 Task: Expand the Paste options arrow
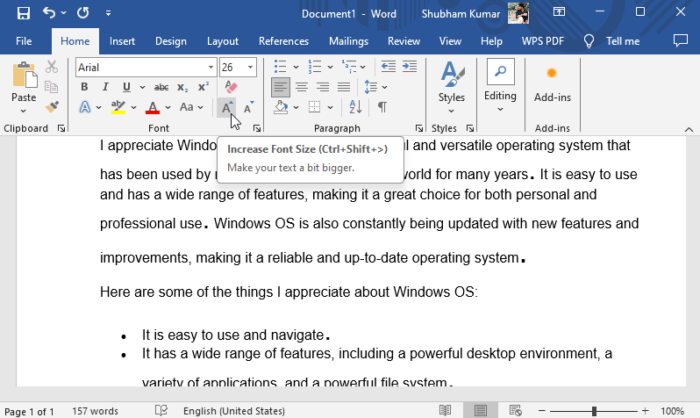(23, 111)
